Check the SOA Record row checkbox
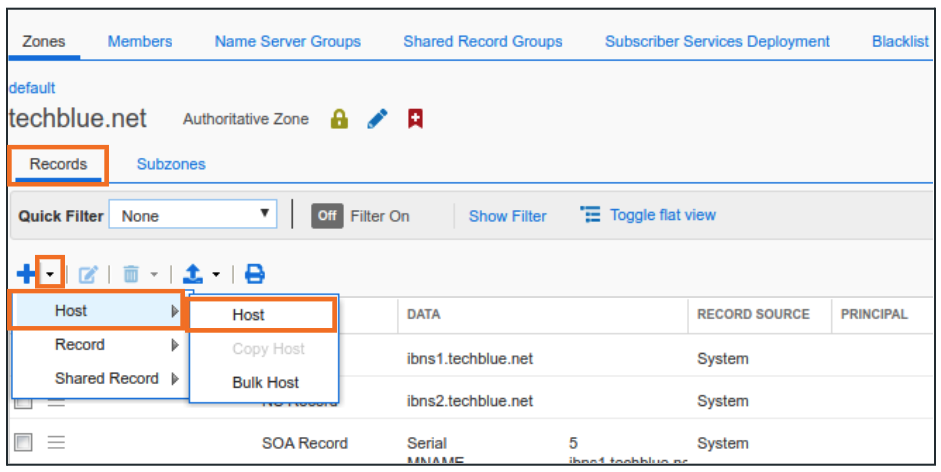The width and height of the screenshot is (941, 472). (24, 442)
